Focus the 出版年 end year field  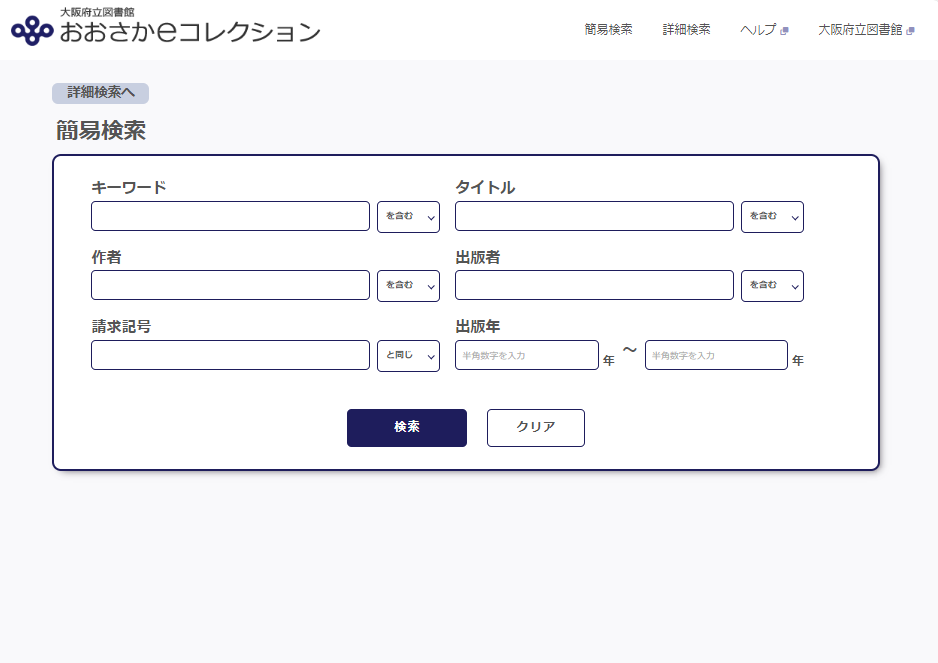coord(716,355)
